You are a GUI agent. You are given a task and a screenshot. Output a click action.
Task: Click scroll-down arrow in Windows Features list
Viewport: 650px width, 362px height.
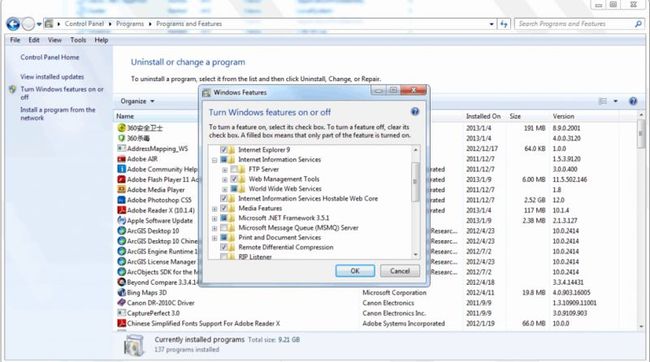415,255
